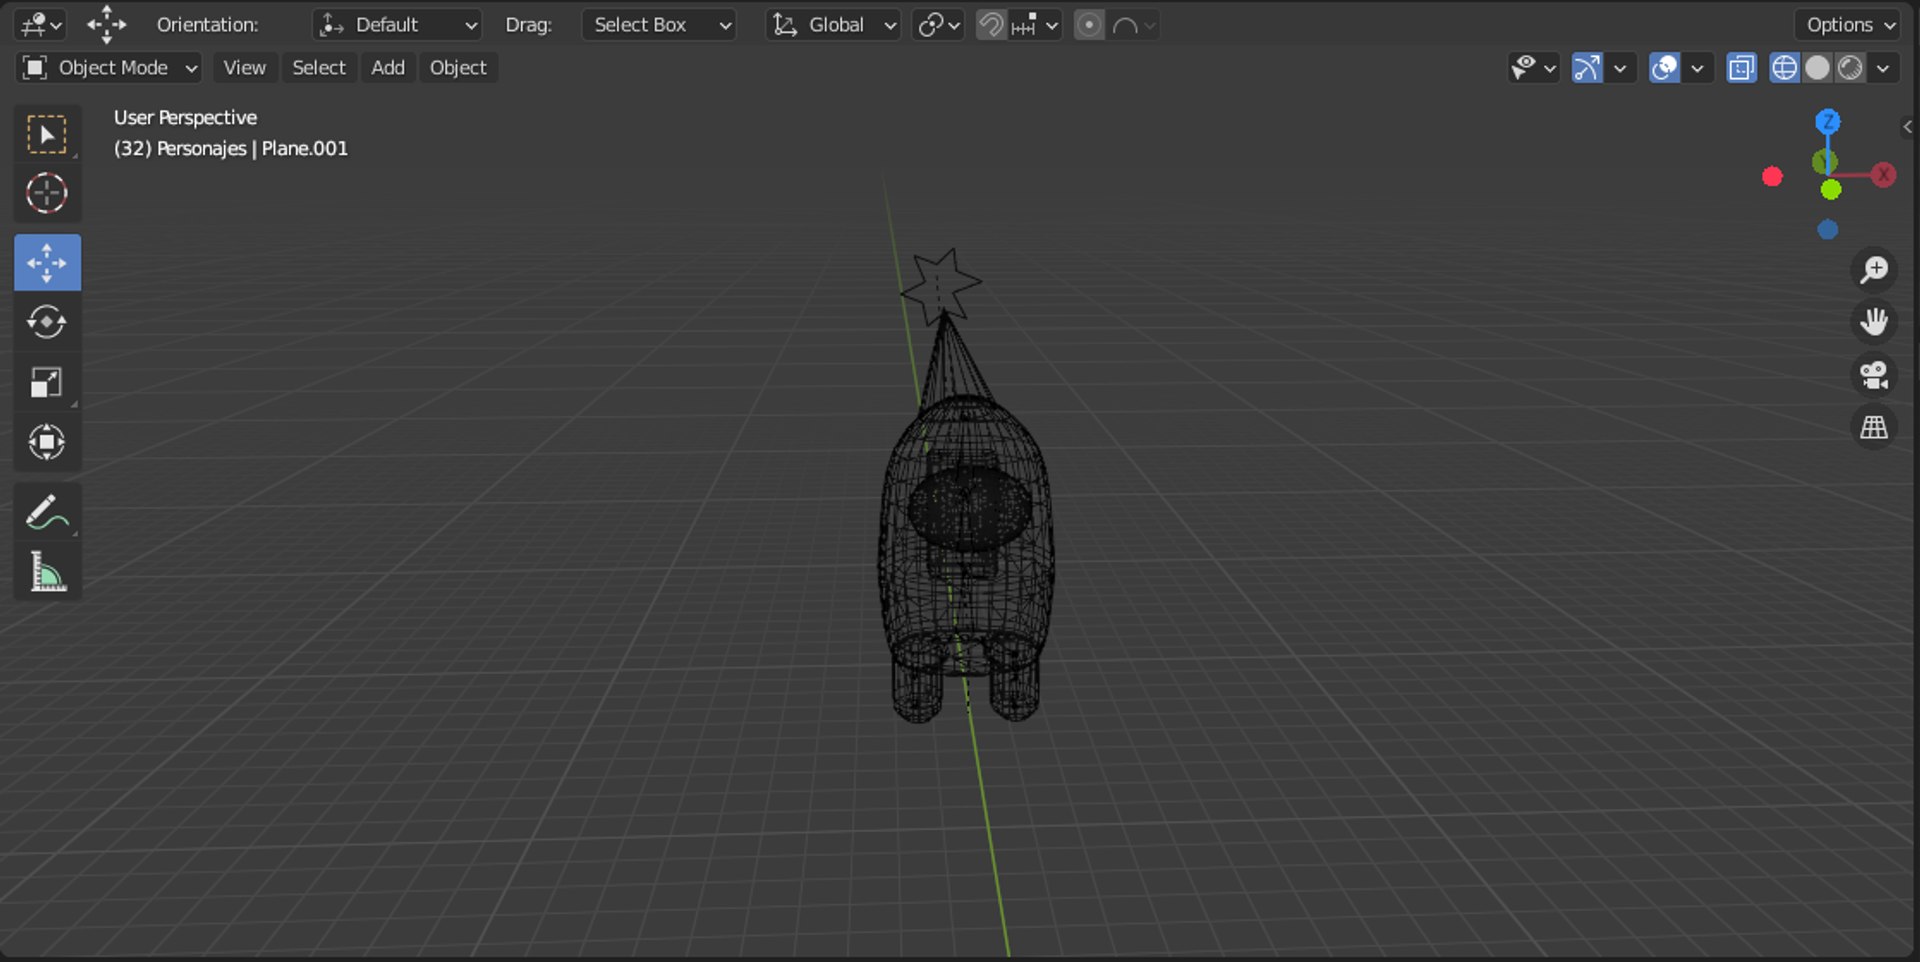Viewport: 1920px width, 962px height.
Task: Click the negative Y green gizmo dot
Action: (1831, 190)
